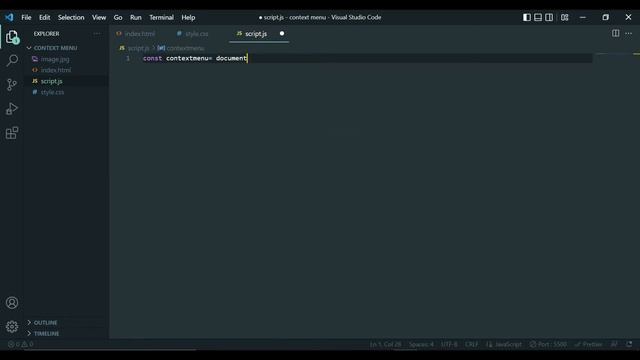Open the Run and Debug view
Screen dimensions: 640x360
[x=12, y=109]
